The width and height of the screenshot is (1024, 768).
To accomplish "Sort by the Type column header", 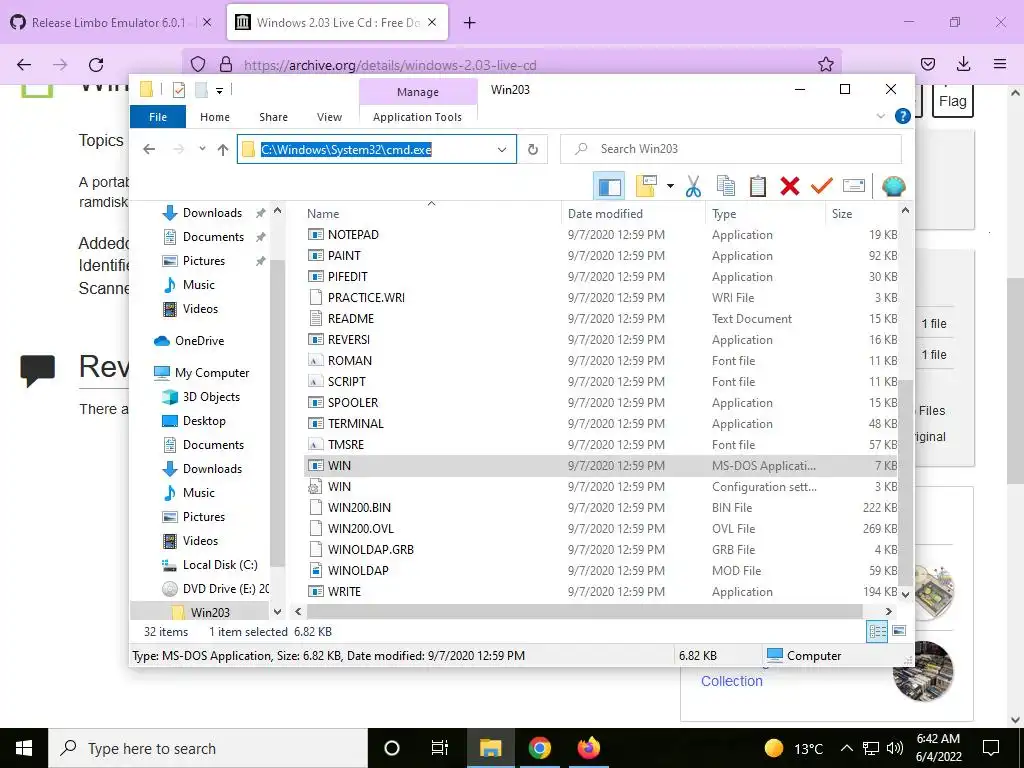I will (x=765, y=214).
